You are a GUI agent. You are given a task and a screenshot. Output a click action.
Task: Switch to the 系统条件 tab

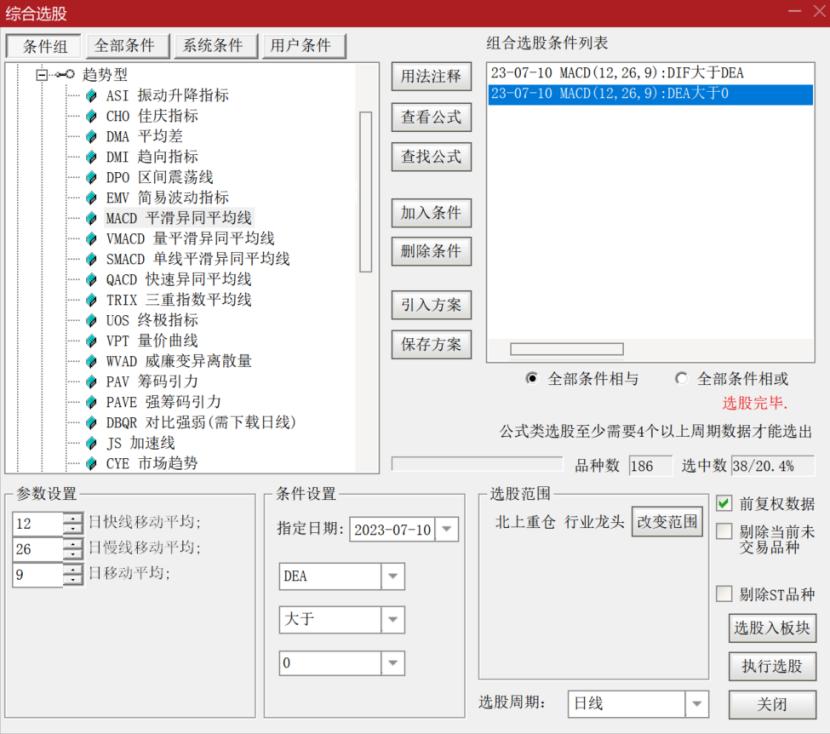click(214, 45)
